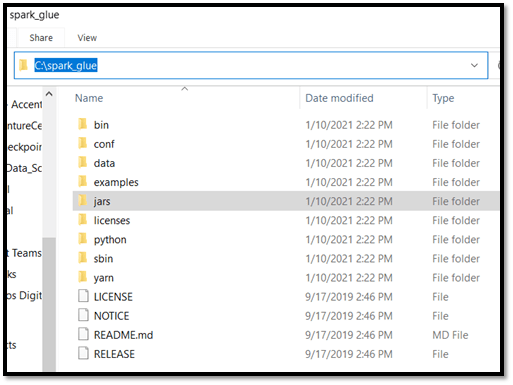Click the RELEASE file icon
The width and height of the screenshot is (513, 385).
(83, 353)
